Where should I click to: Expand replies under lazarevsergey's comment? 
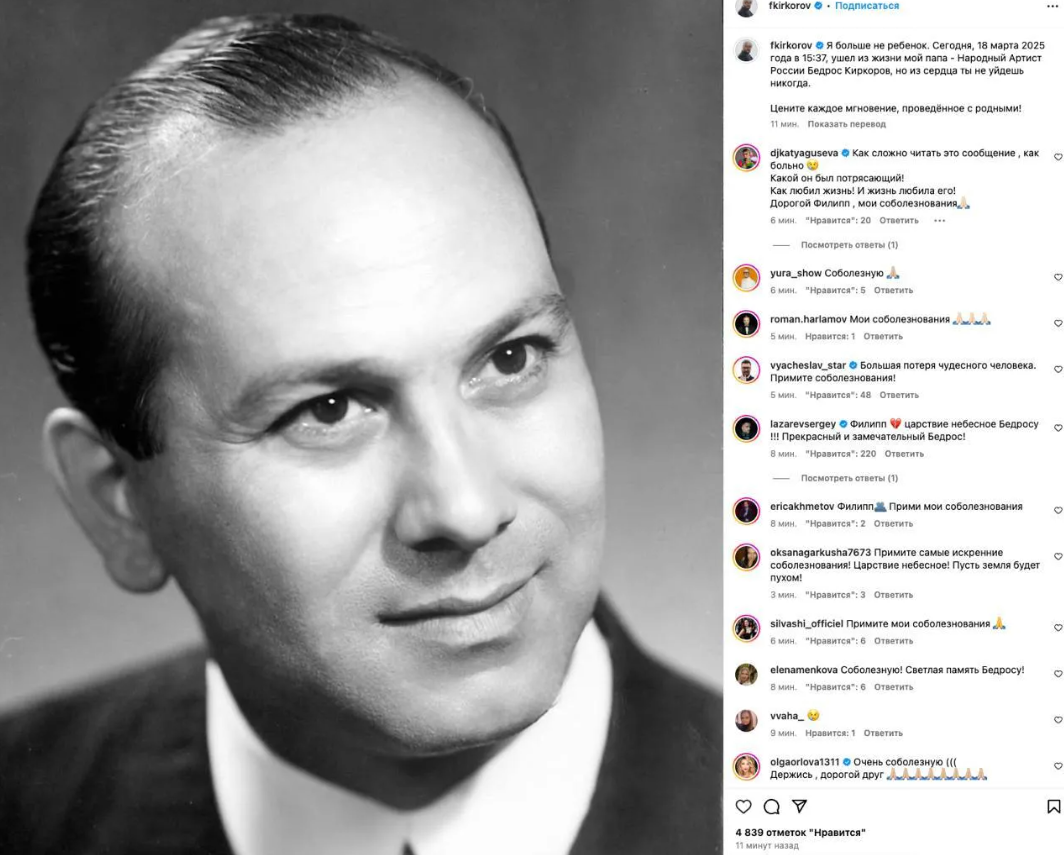(x=849, y=478)
